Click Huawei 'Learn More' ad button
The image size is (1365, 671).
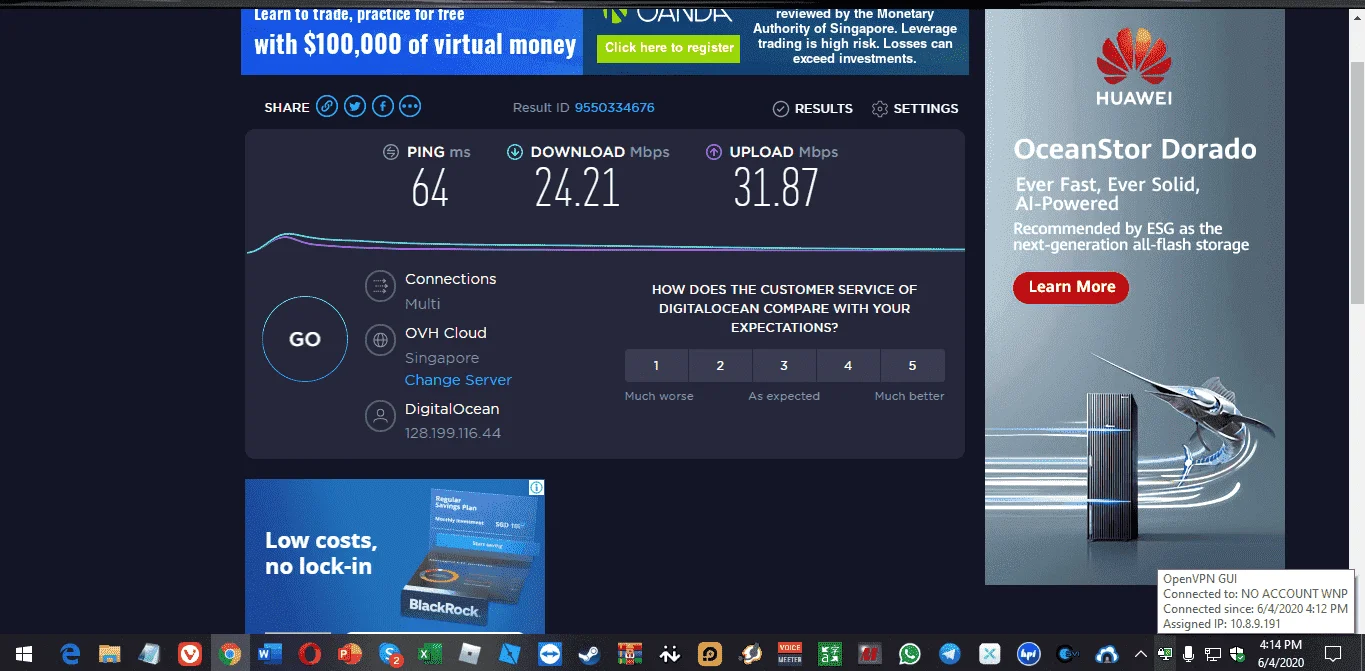[x=1071, y=287]
